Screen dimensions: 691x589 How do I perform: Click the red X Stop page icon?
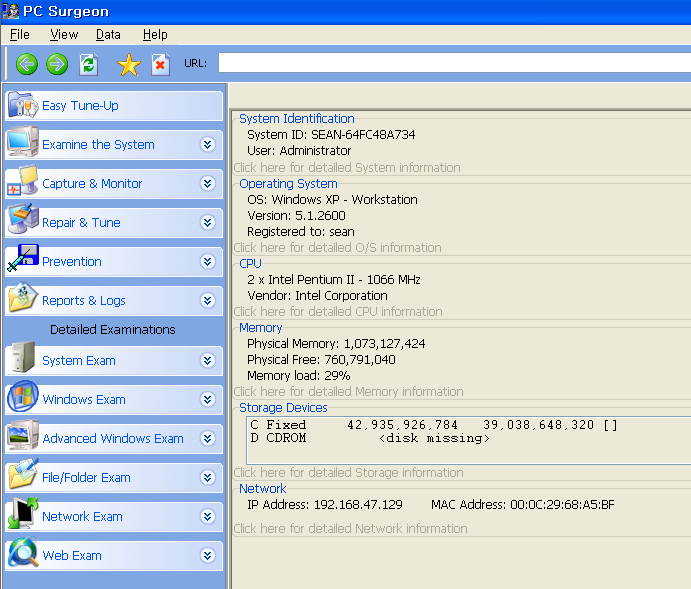pos(160,65)
